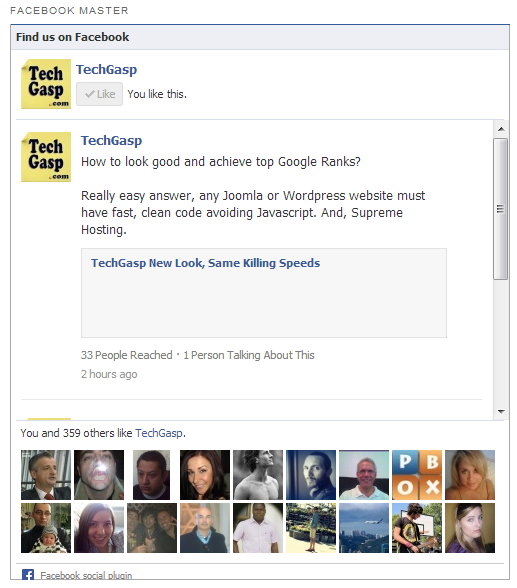The height and width of the screenshot is (588, 517).
Task: Click the airplane over city thumbnail
Action: (364, 528)
